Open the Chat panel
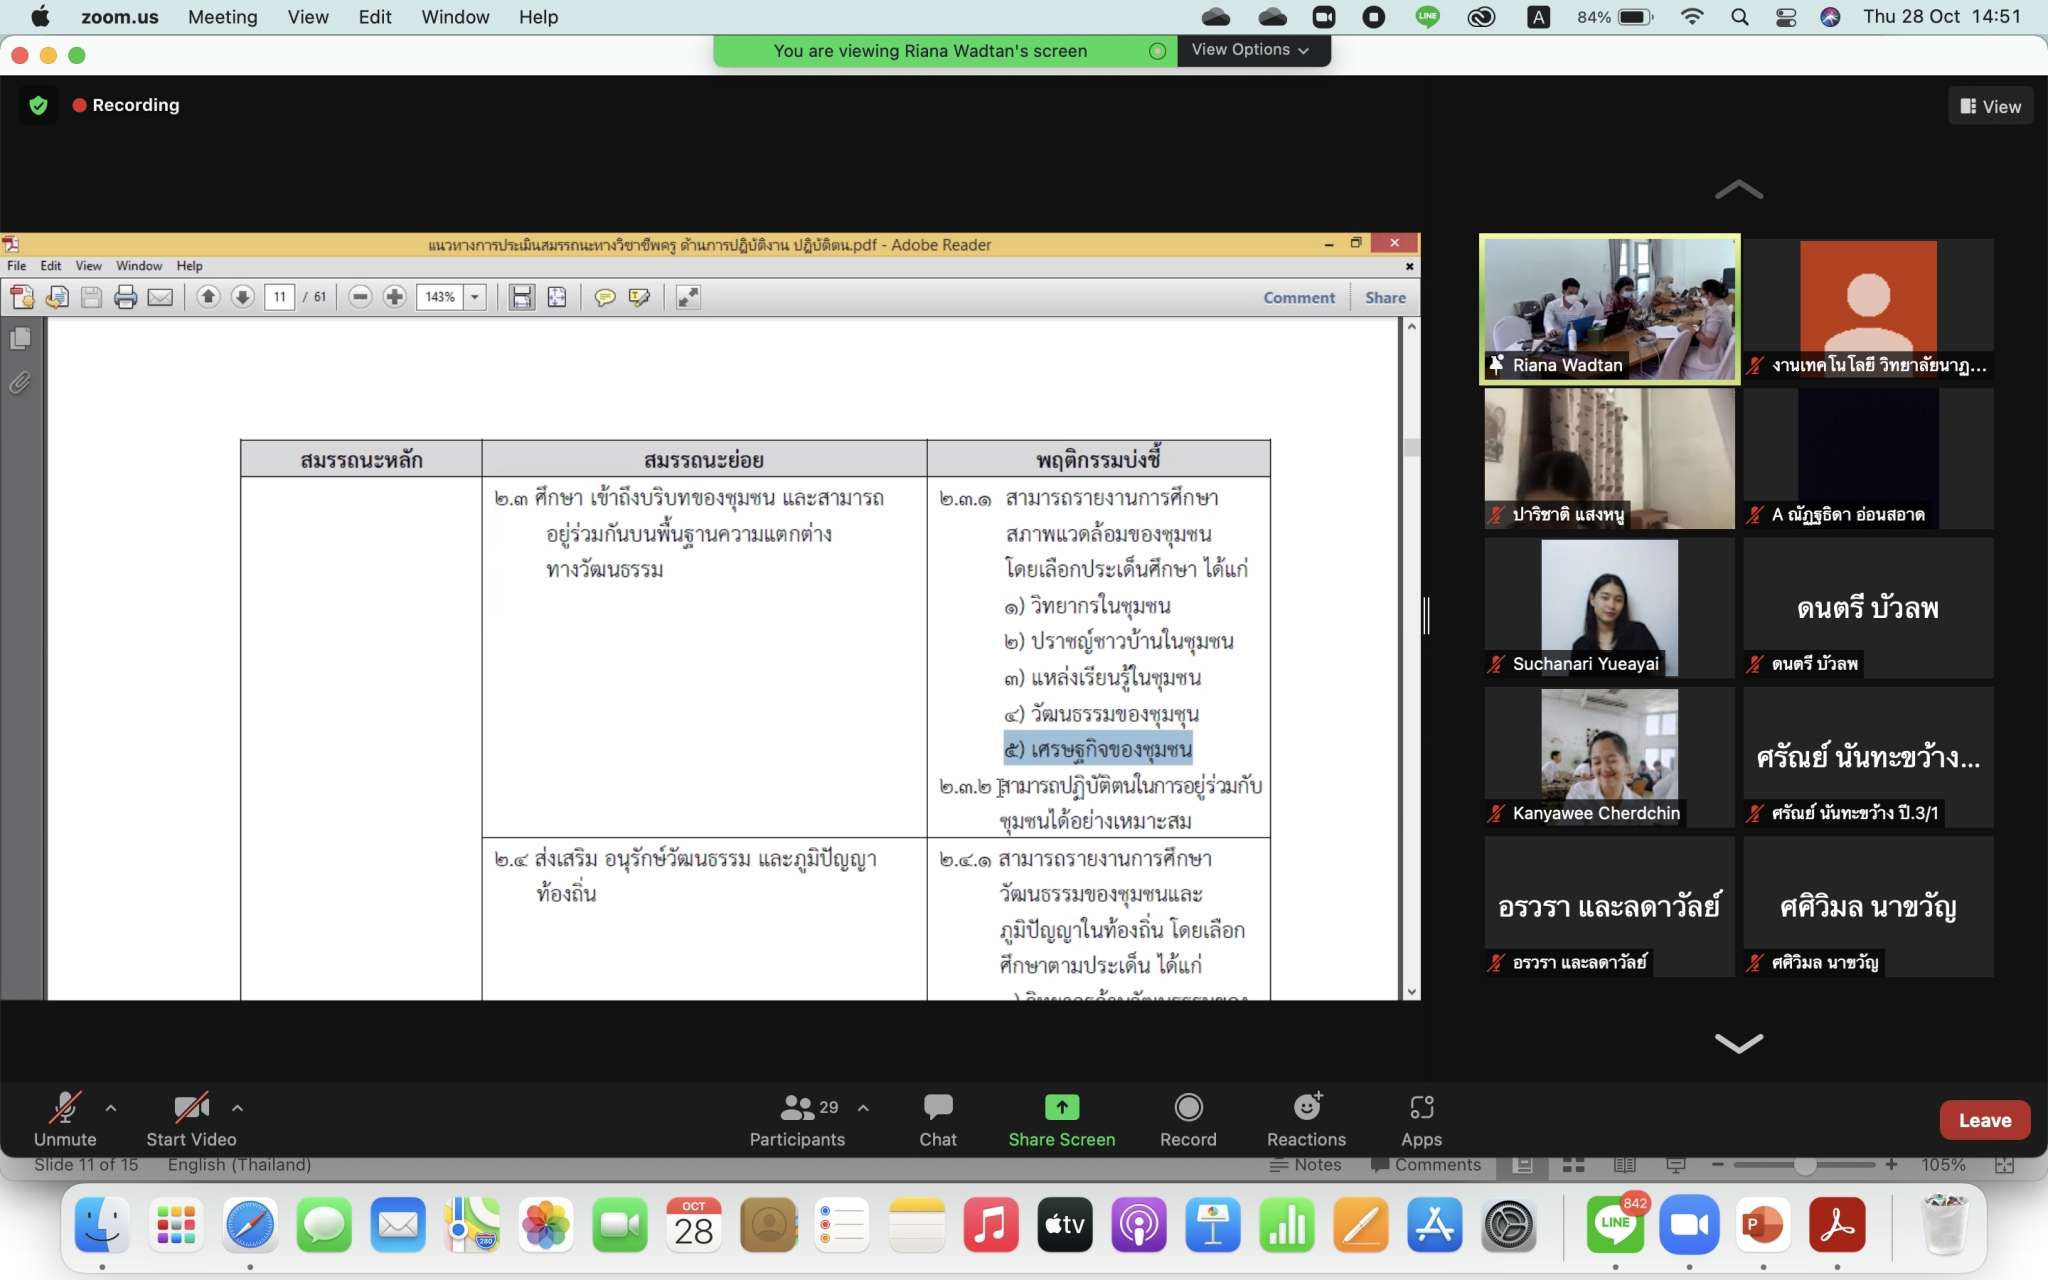Viewport: 2048px width, 1280px height. point(937,1108)
